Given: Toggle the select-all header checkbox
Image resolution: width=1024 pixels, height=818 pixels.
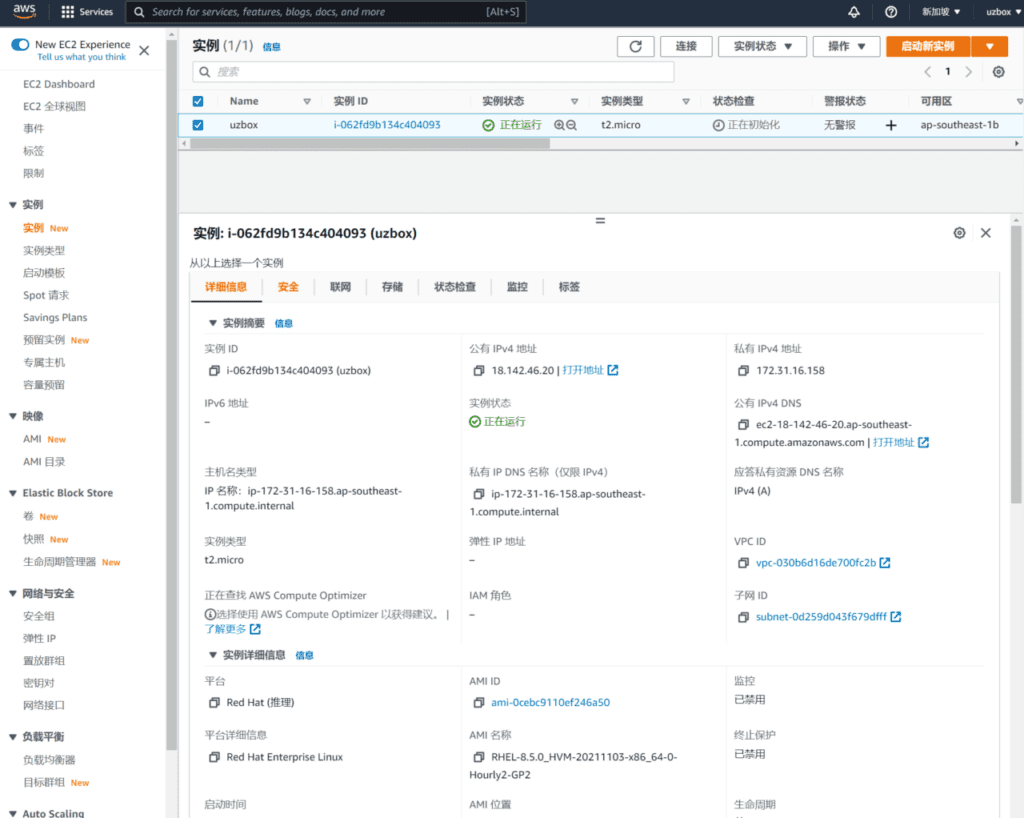Looking at the screenshot, I should [197, 101].
